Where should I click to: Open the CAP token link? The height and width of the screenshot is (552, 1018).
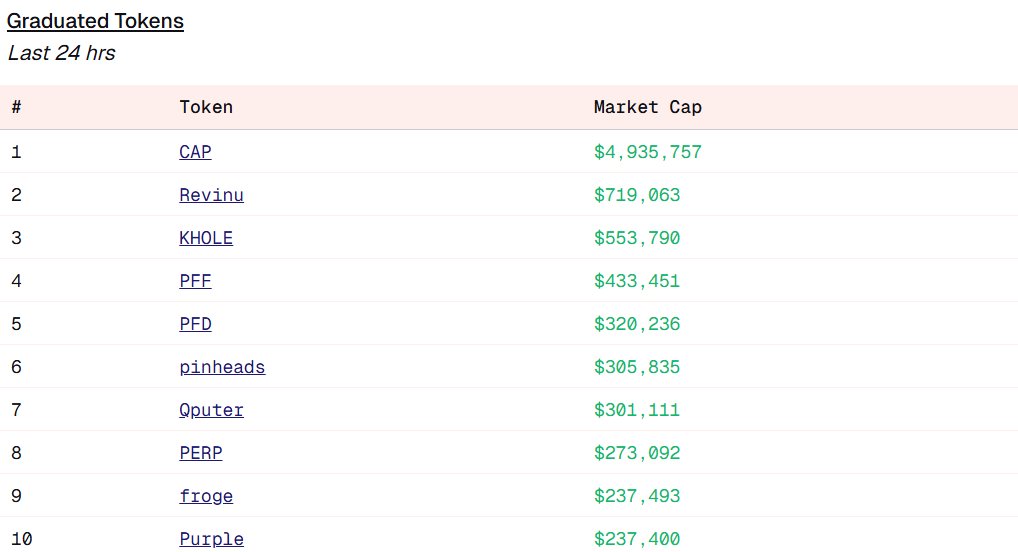coord(195,153)
